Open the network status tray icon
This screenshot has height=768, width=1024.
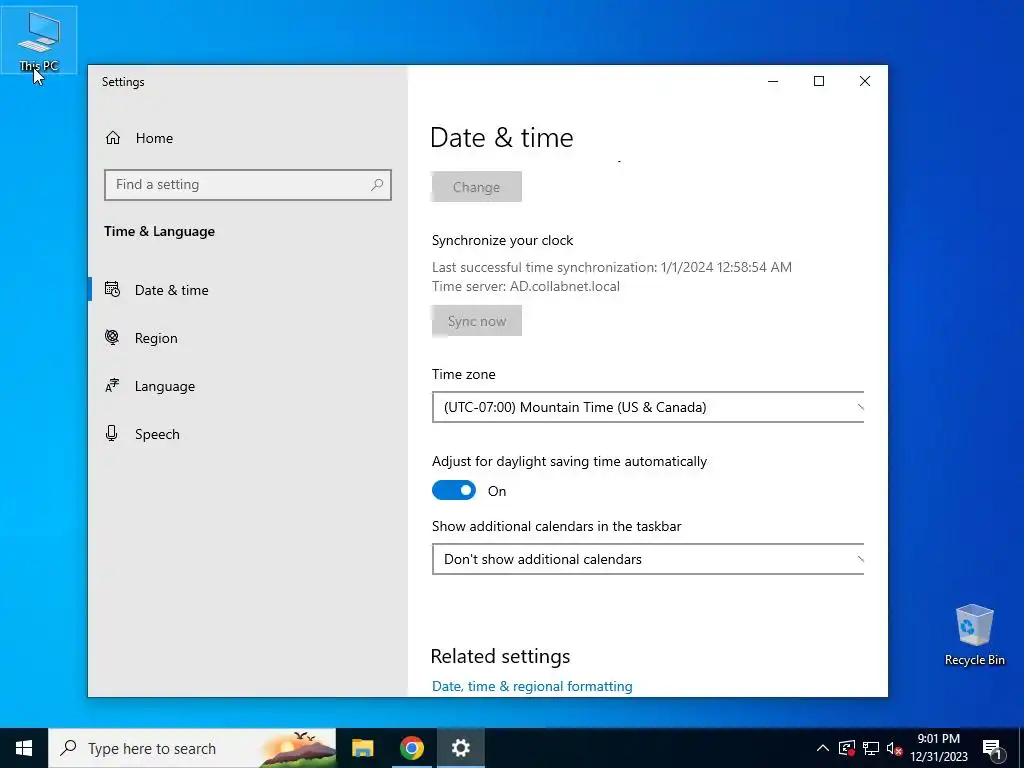(871, 748)
